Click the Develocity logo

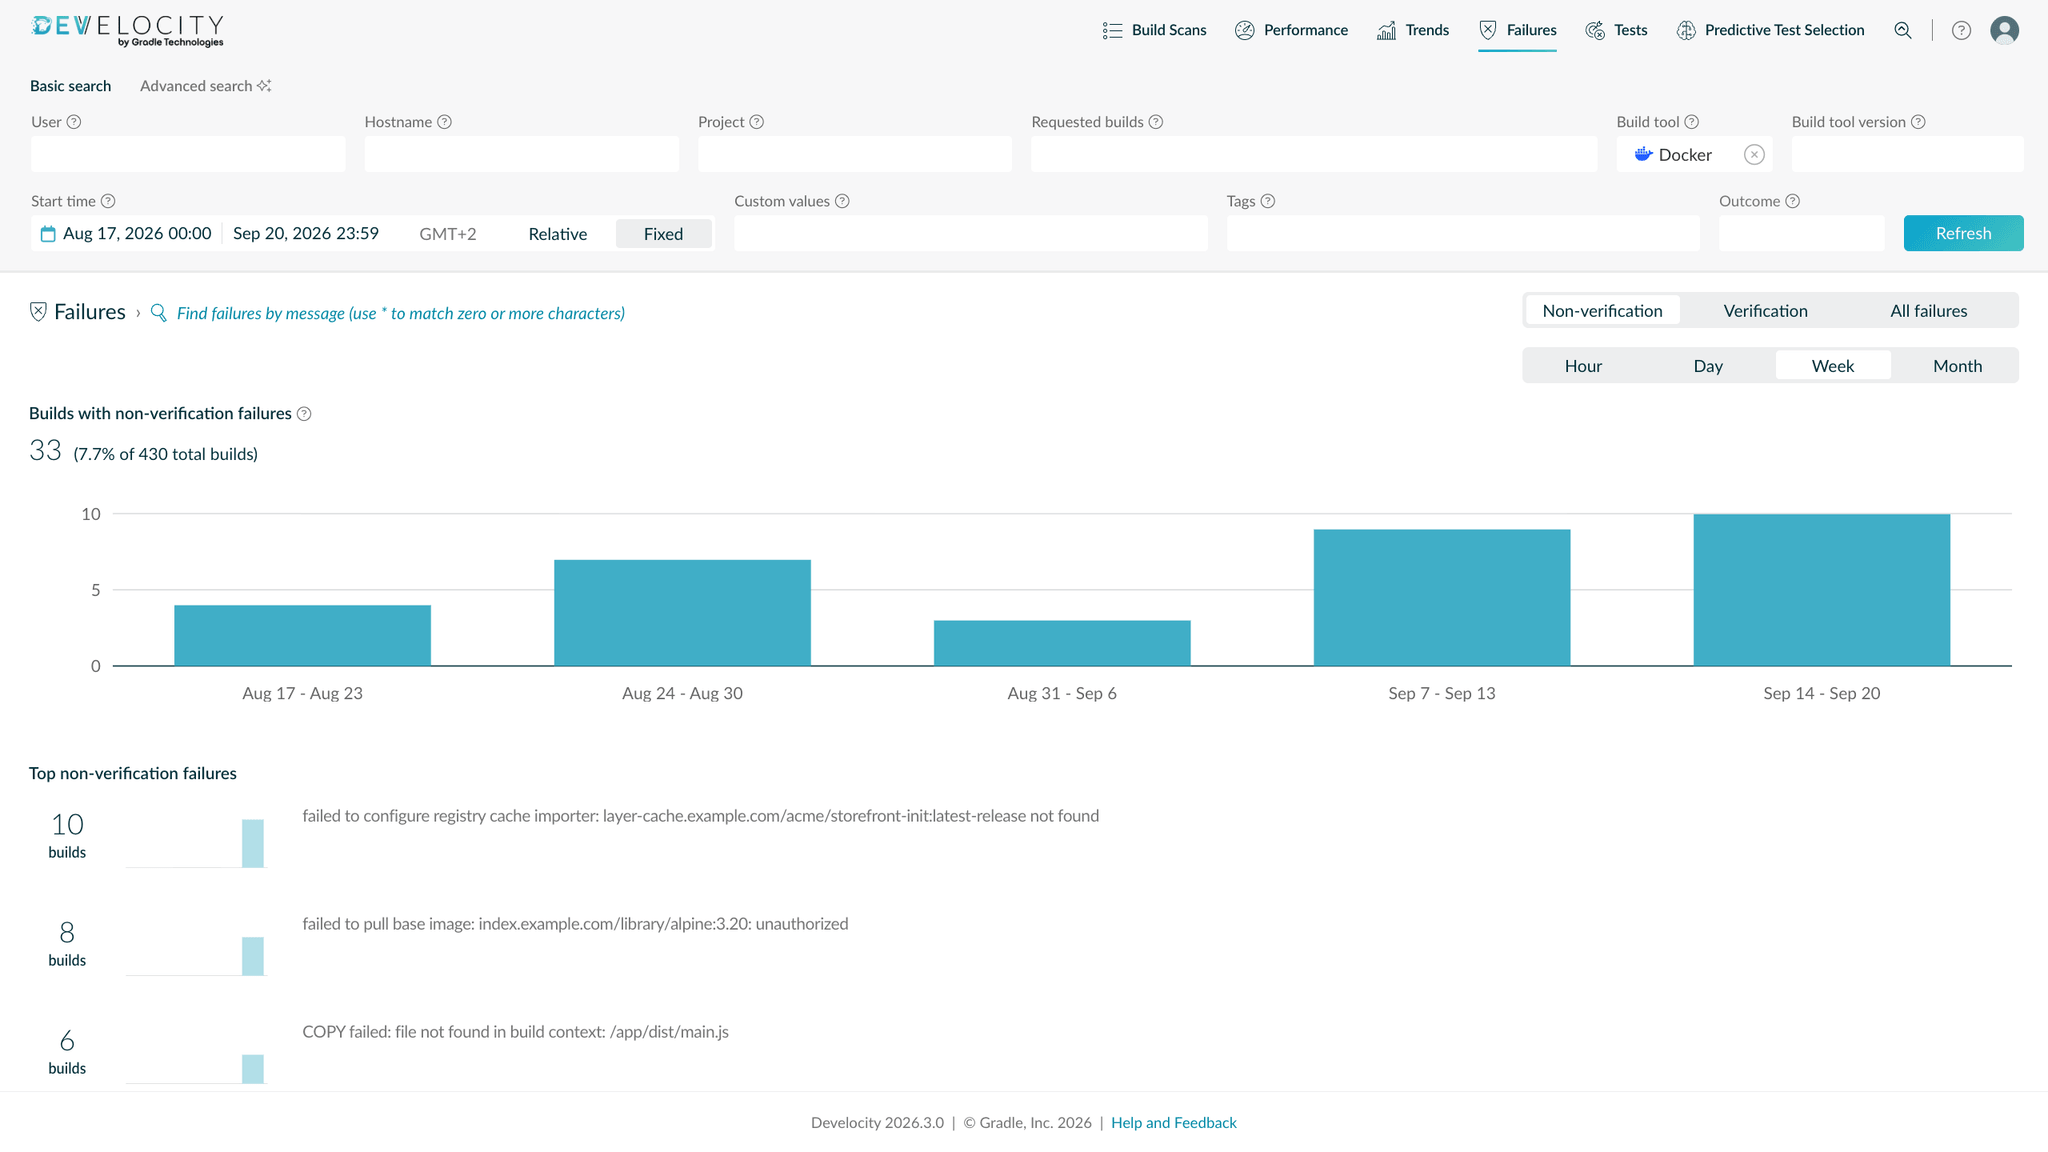pos(127,30)
